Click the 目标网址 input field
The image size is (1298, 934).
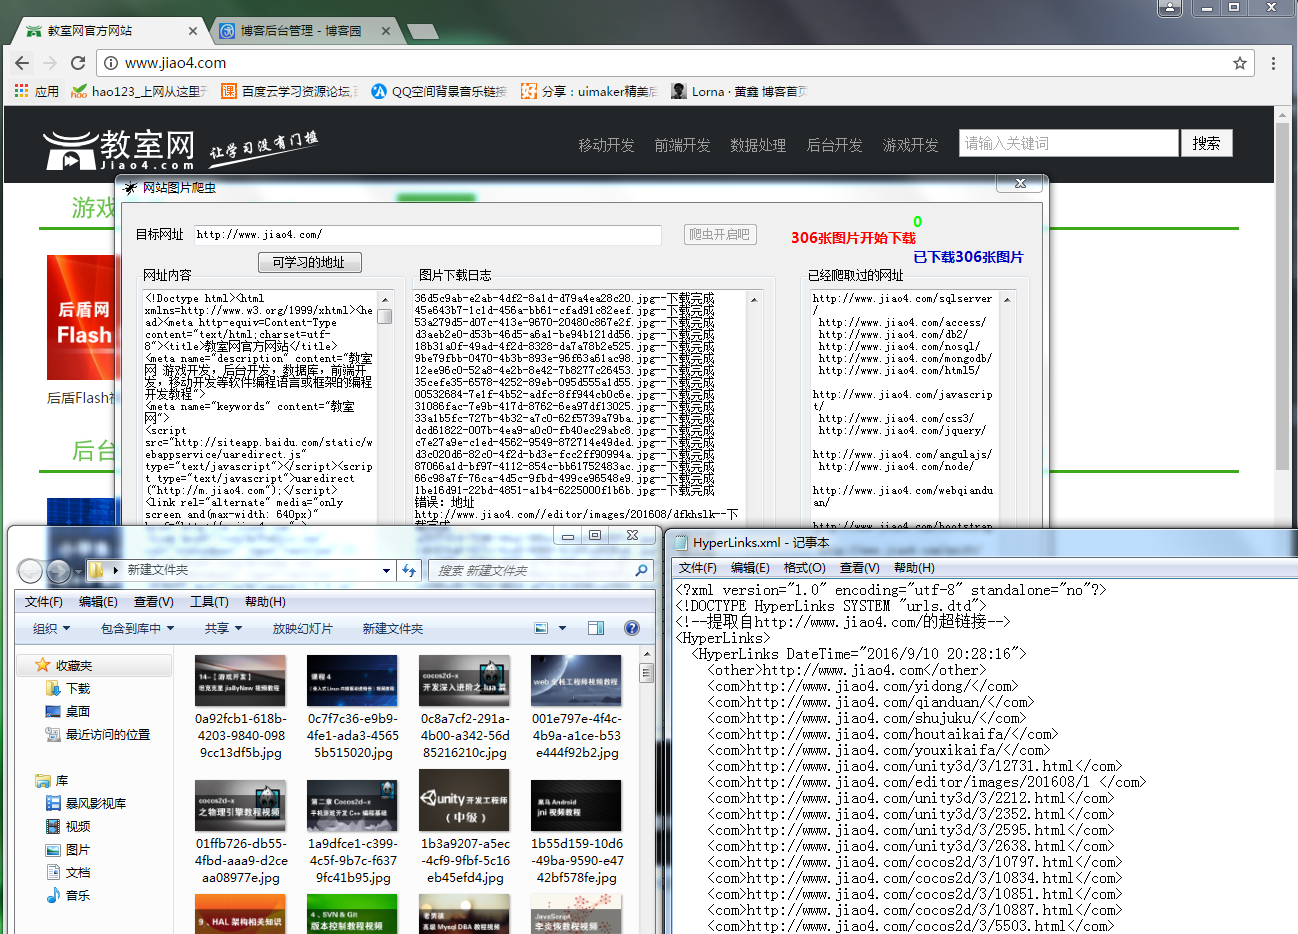click(427, 235)
